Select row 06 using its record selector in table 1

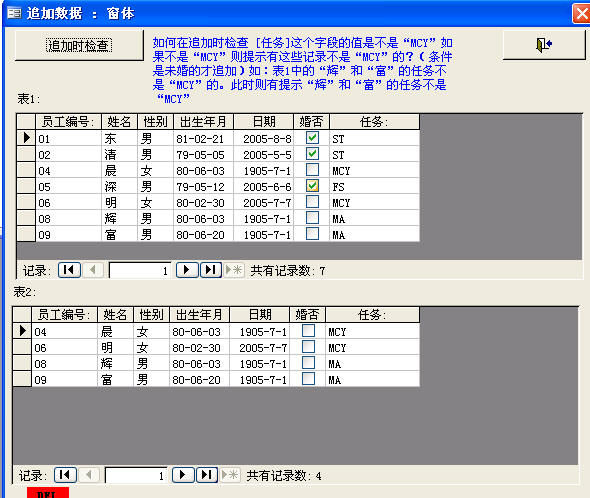tap(26, 203)
